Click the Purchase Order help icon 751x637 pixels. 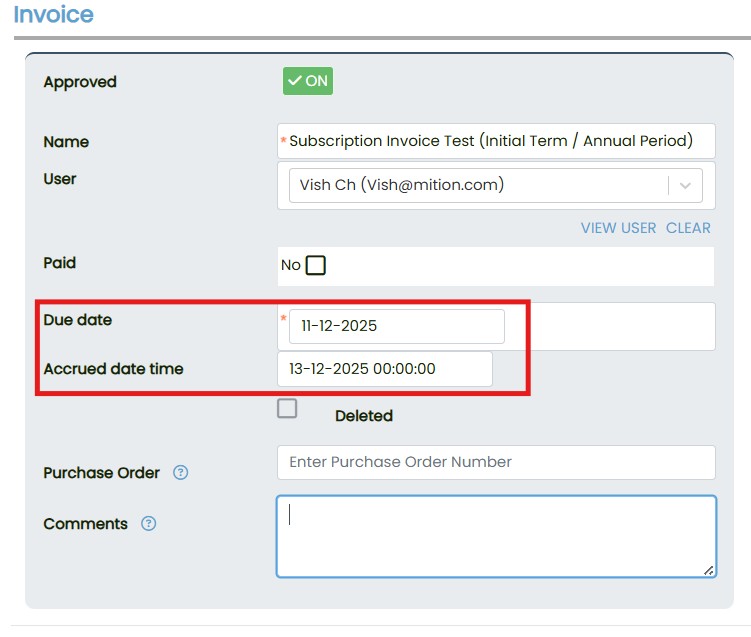(181, 473)
